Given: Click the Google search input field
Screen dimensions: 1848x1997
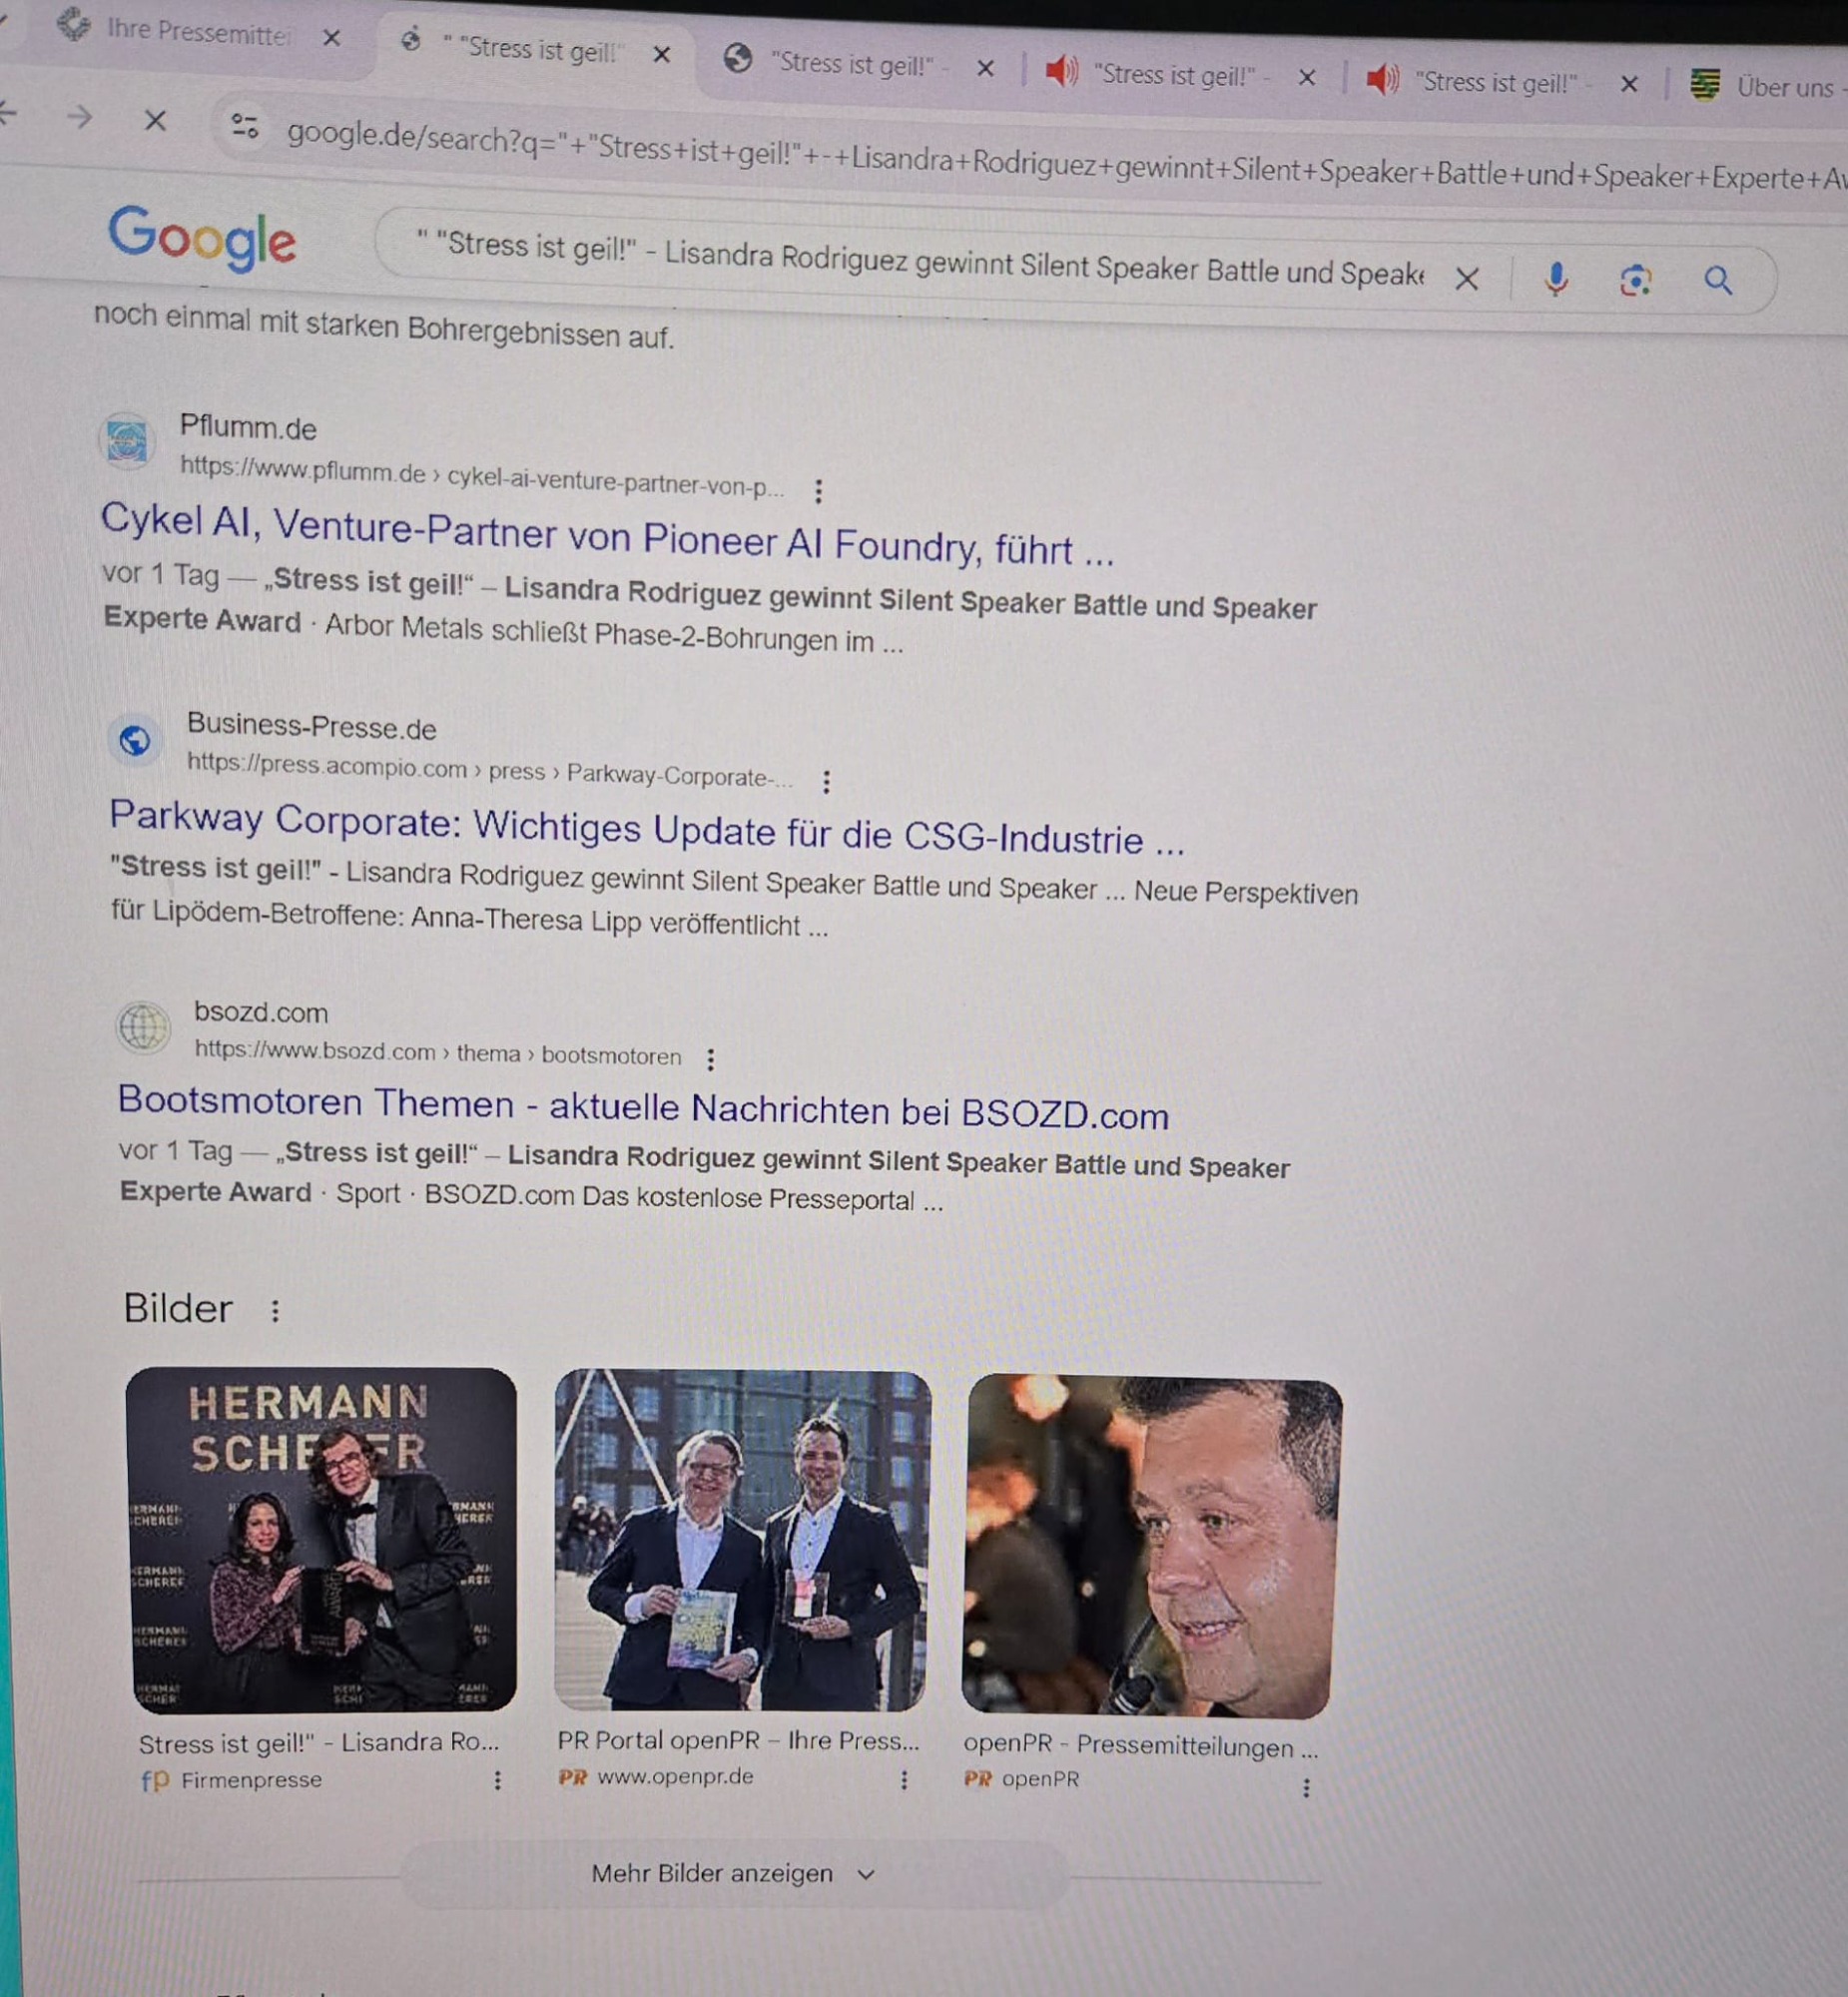Looking at the screenshot, I should pos(920,260).
